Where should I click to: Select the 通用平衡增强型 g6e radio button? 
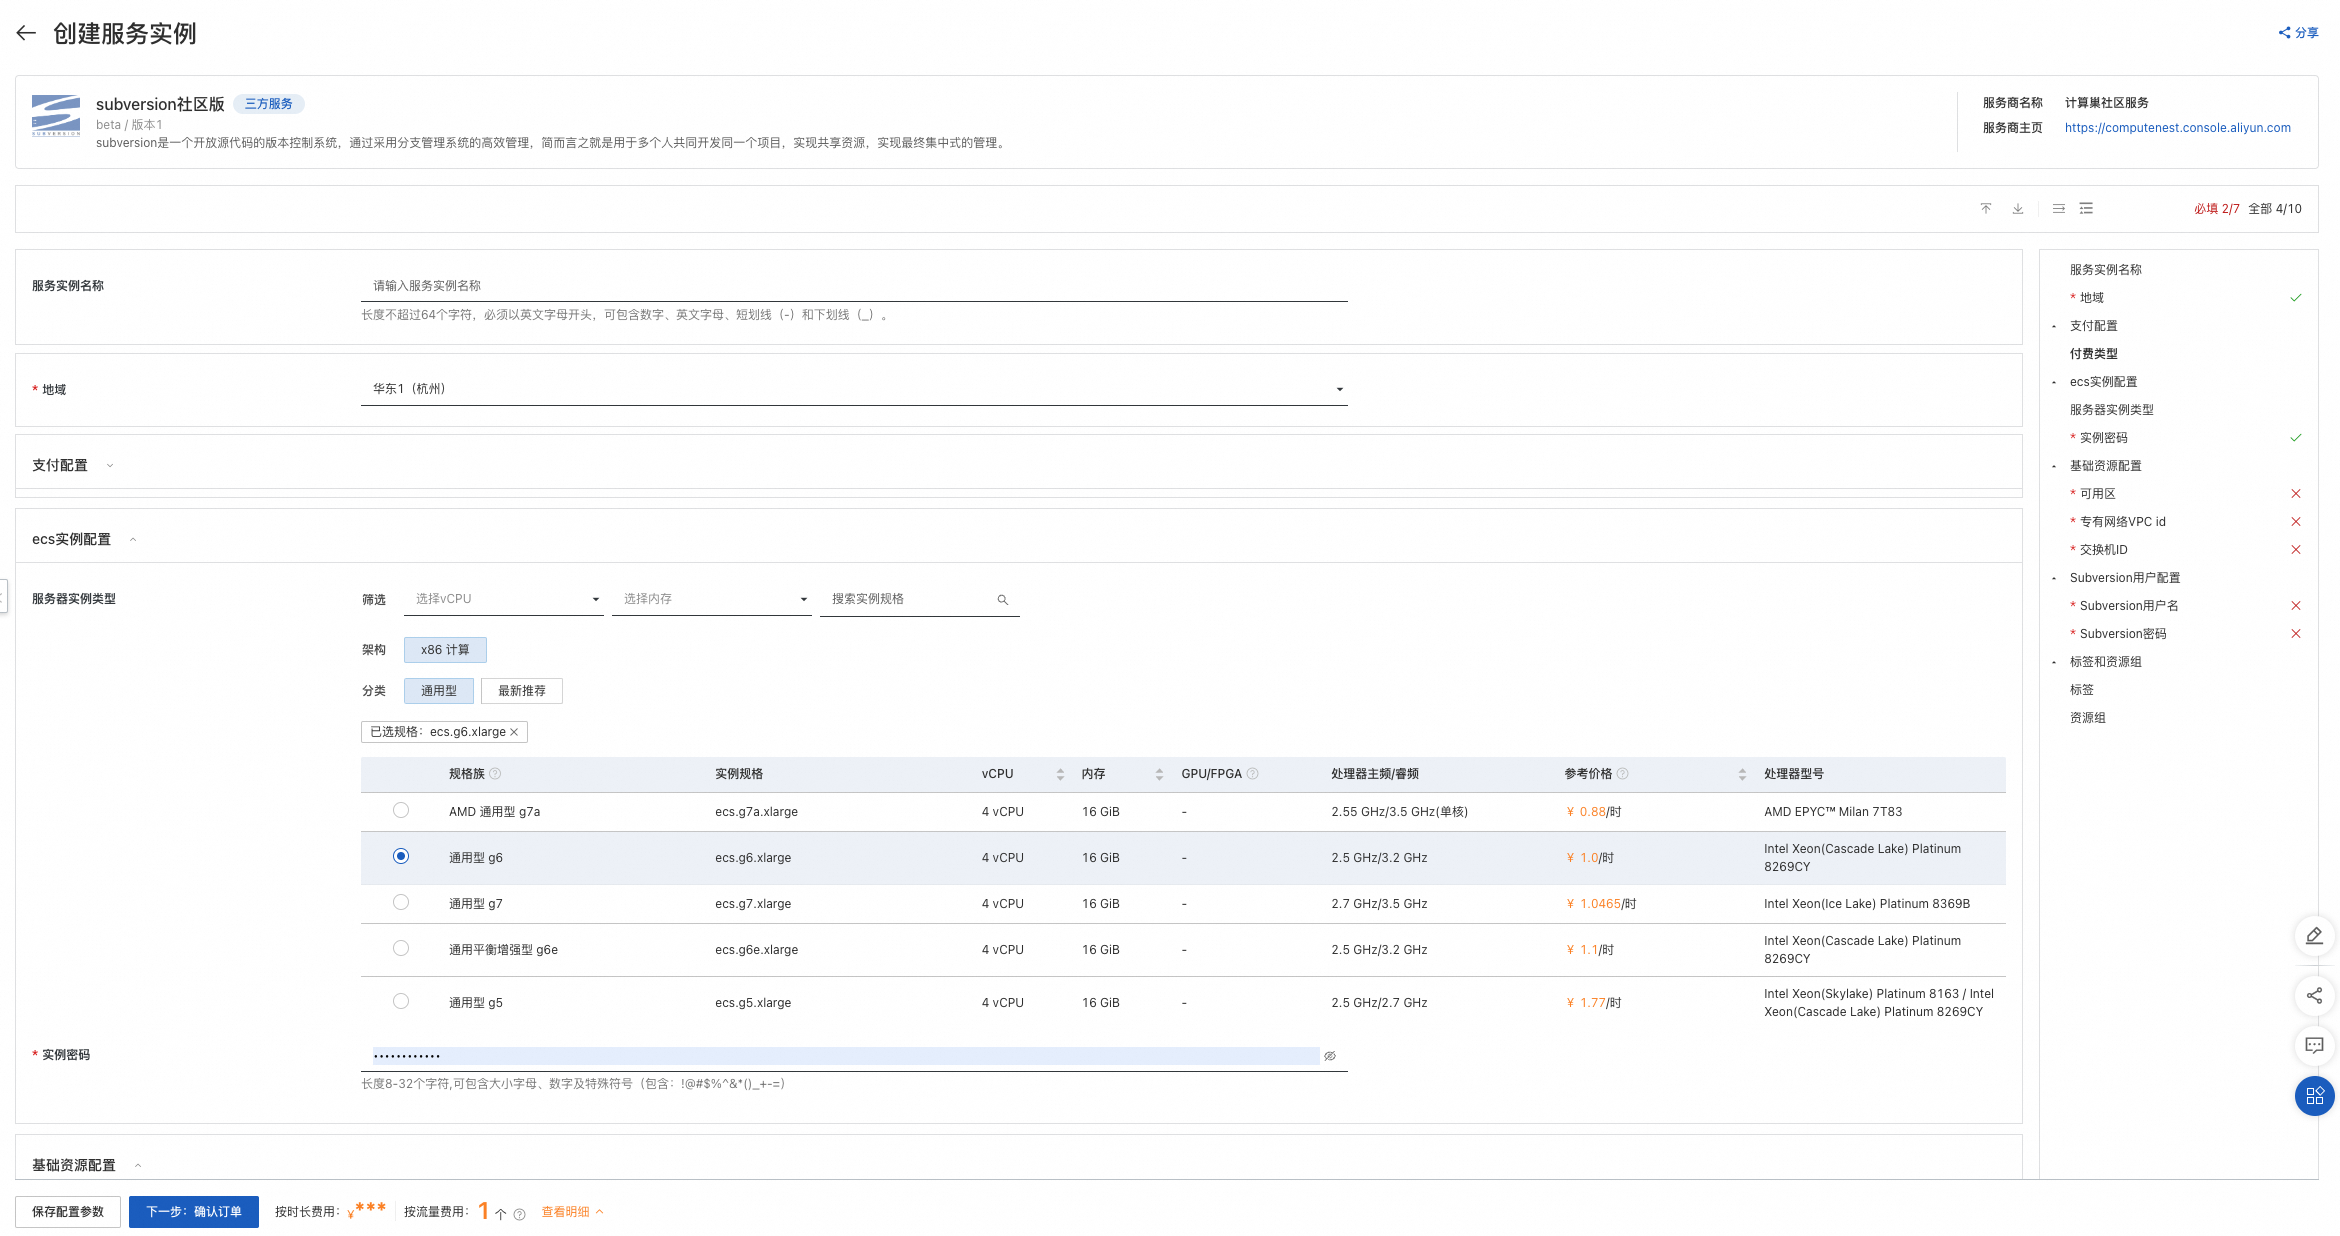pyautogui.click(x=401, y=948)
